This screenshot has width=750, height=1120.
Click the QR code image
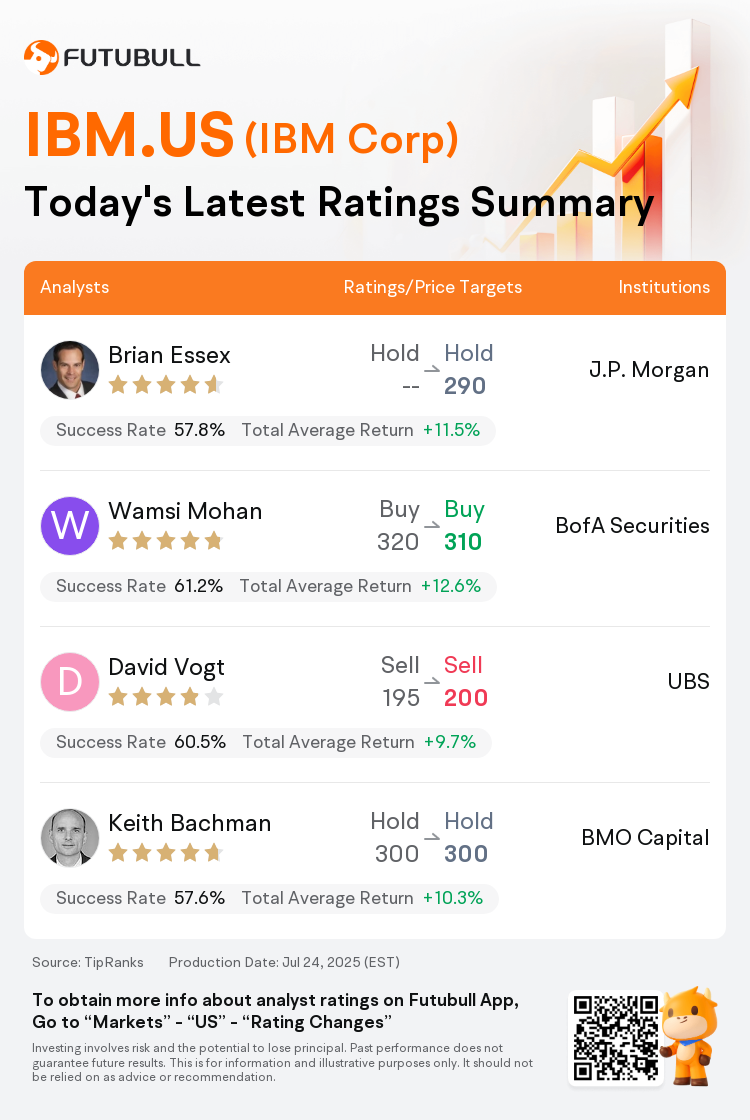click(616, 1038)
